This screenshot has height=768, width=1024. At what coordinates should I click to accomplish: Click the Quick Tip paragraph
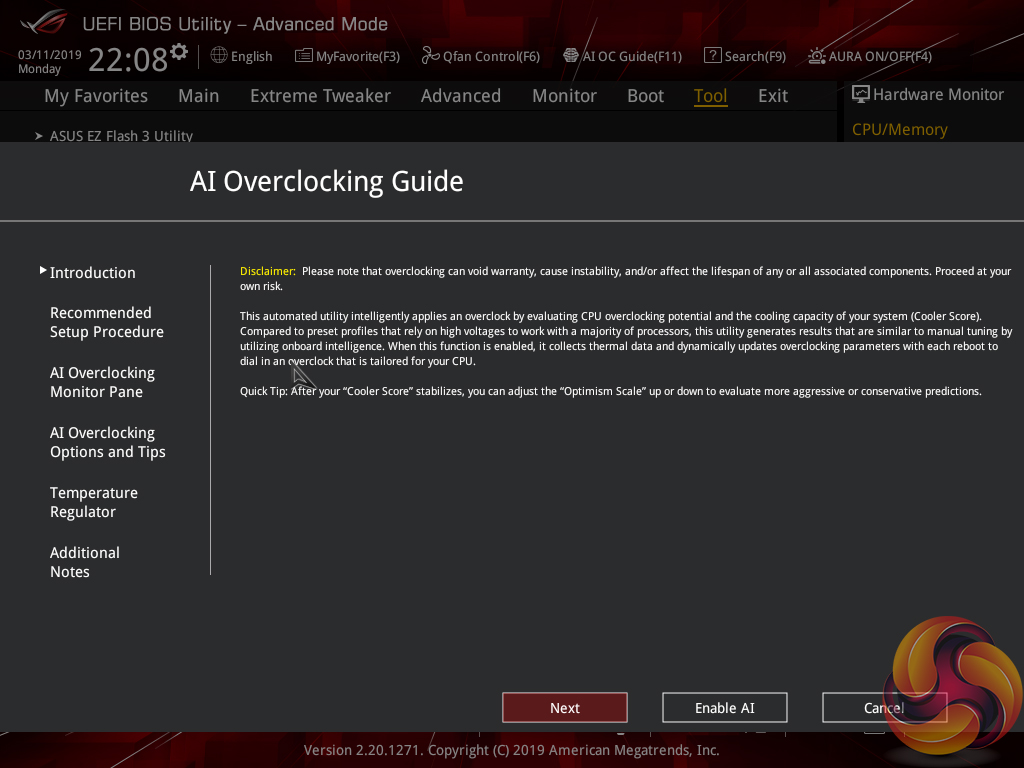(x=611, y=391)
